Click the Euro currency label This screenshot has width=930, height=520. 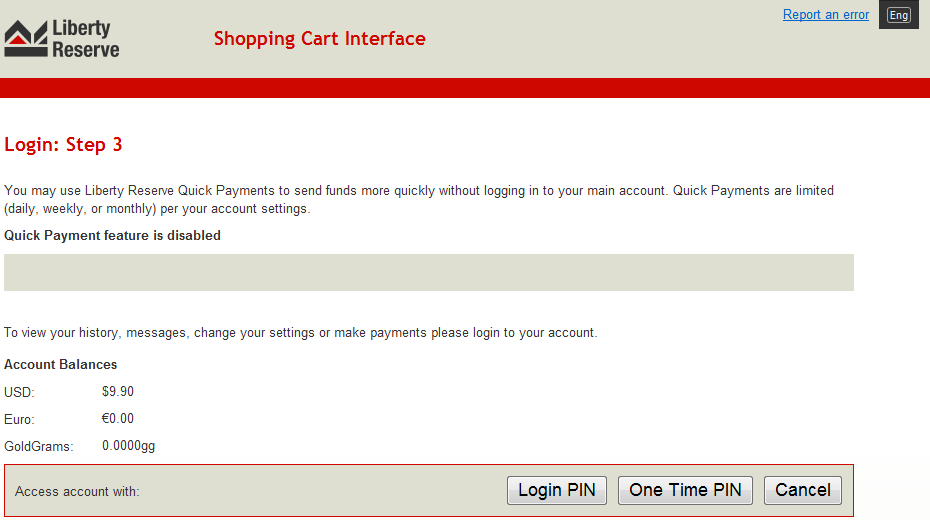point(19,420)
